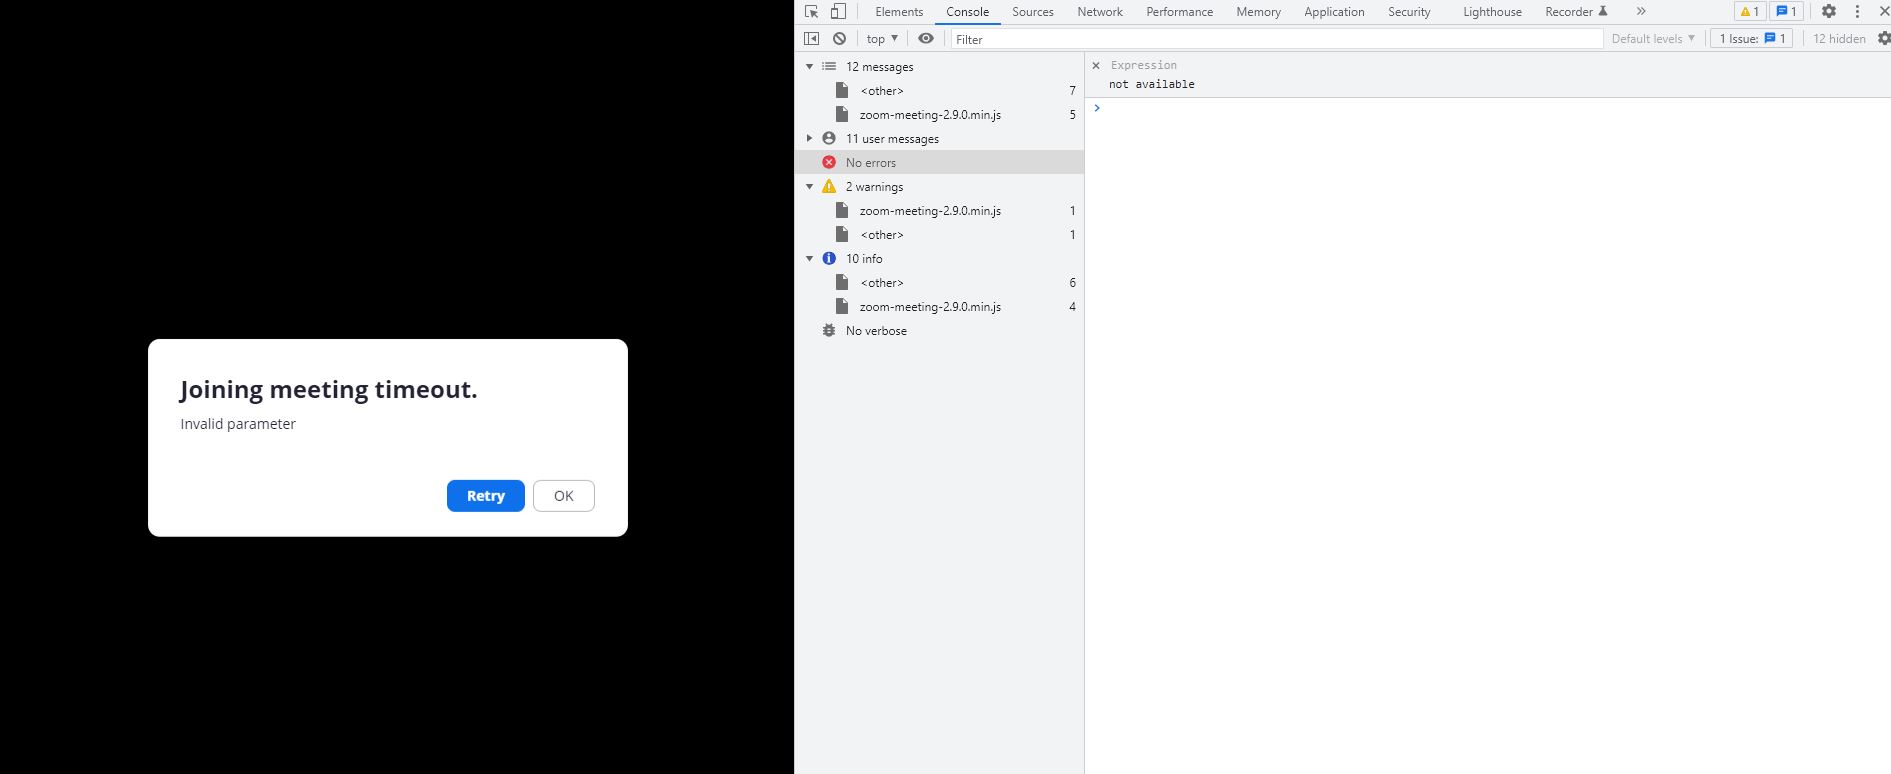1891x774 pixels.
Task: Select <other> under 2 warnings
Action: click(940, 235)
